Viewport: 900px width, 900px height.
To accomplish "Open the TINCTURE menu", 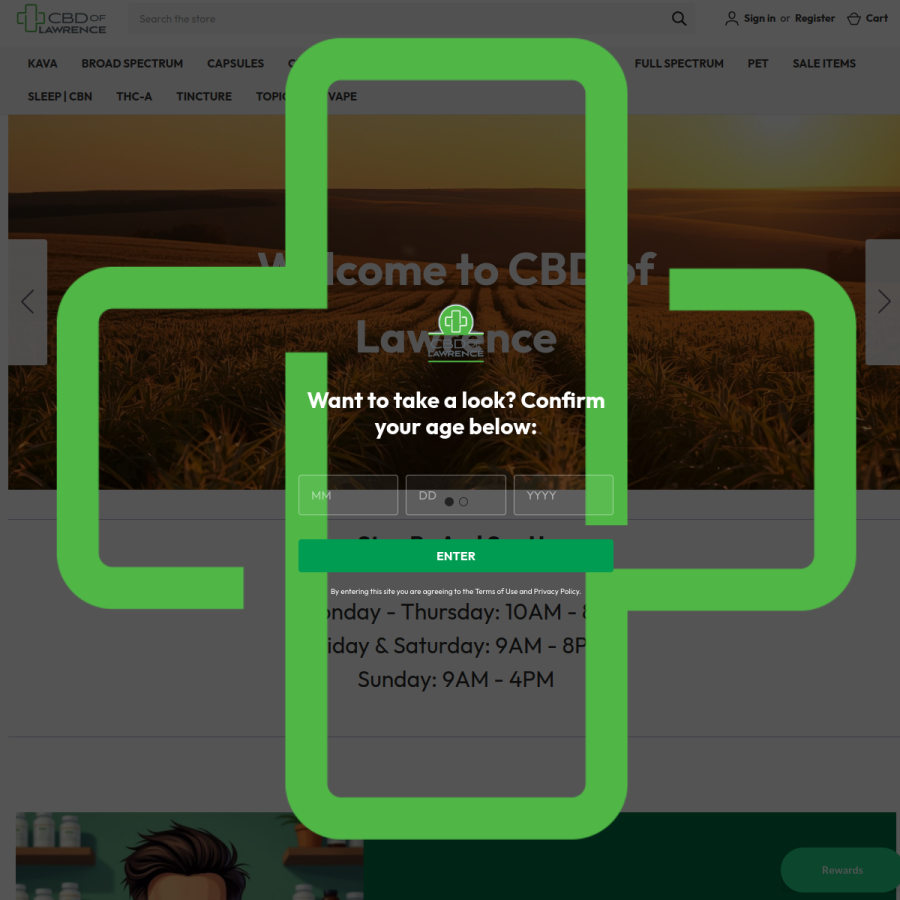I will (204, 96).
